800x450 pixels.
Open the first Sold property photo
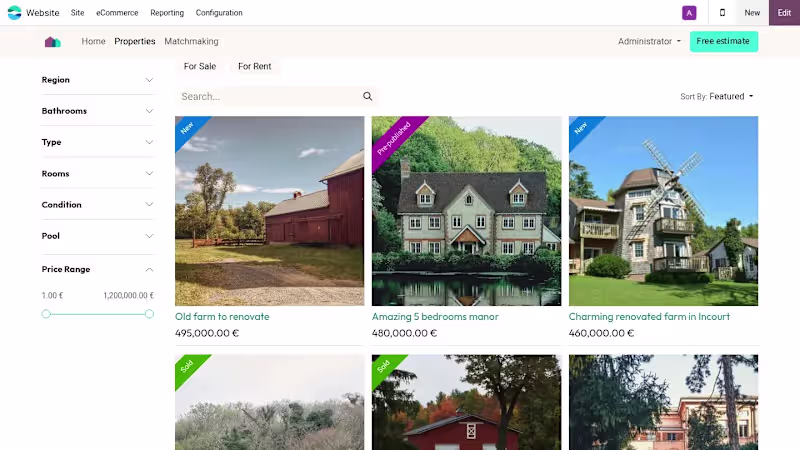click(269, 403)
